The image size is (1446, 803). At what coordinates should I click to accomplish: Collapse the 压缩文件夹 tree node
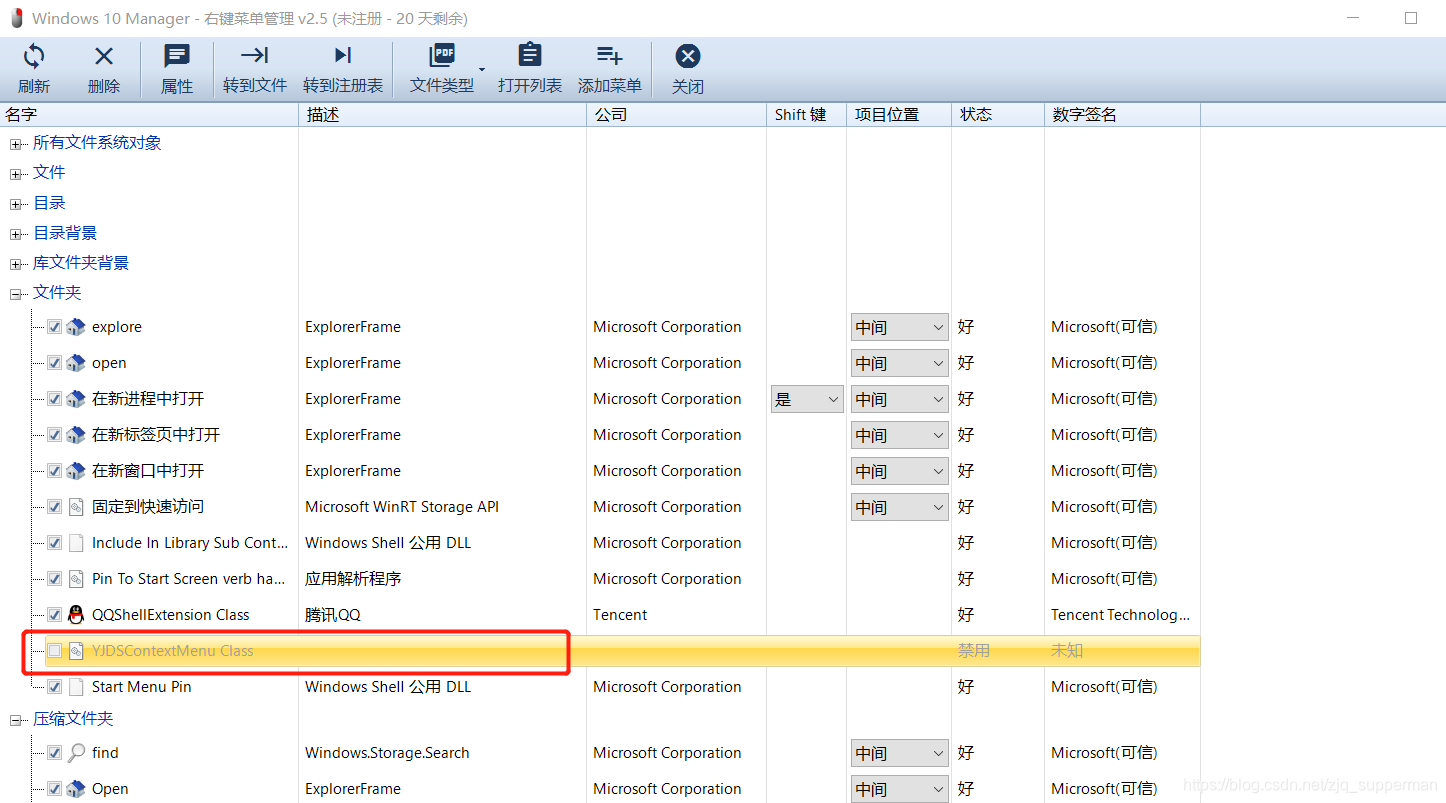click(15, 720)
